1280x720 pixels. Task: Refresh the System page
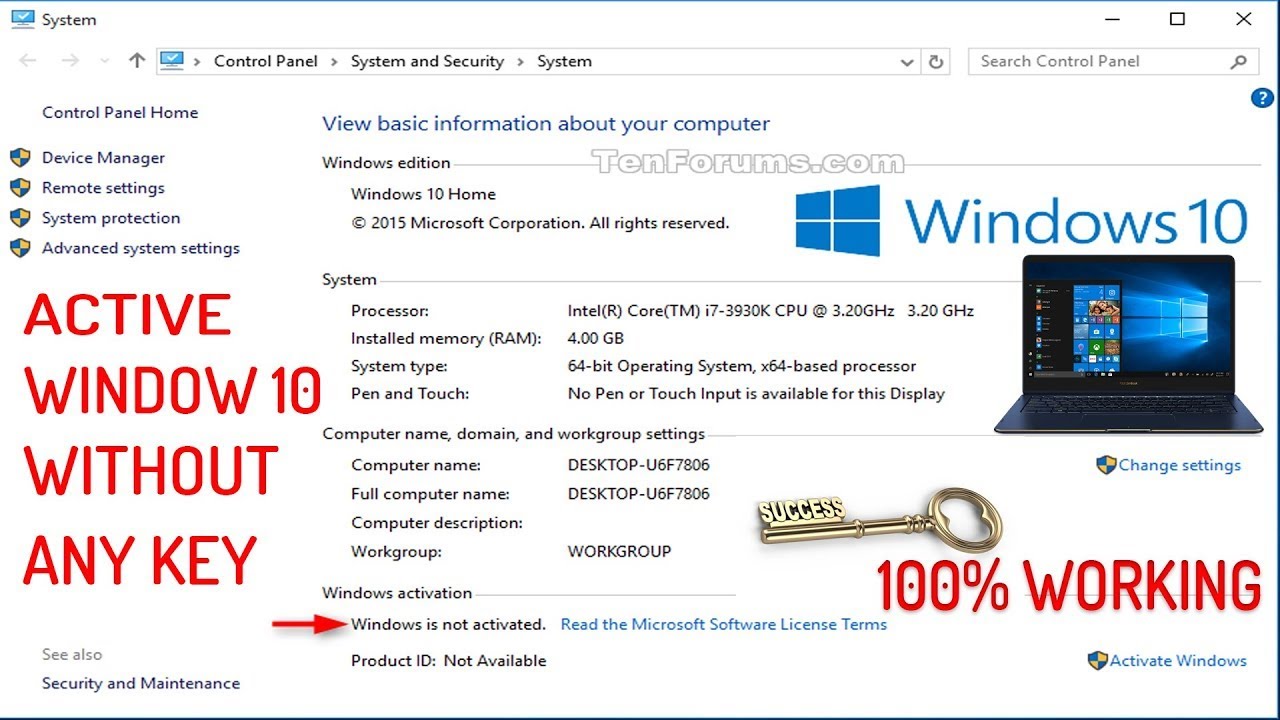coord(936,62)
